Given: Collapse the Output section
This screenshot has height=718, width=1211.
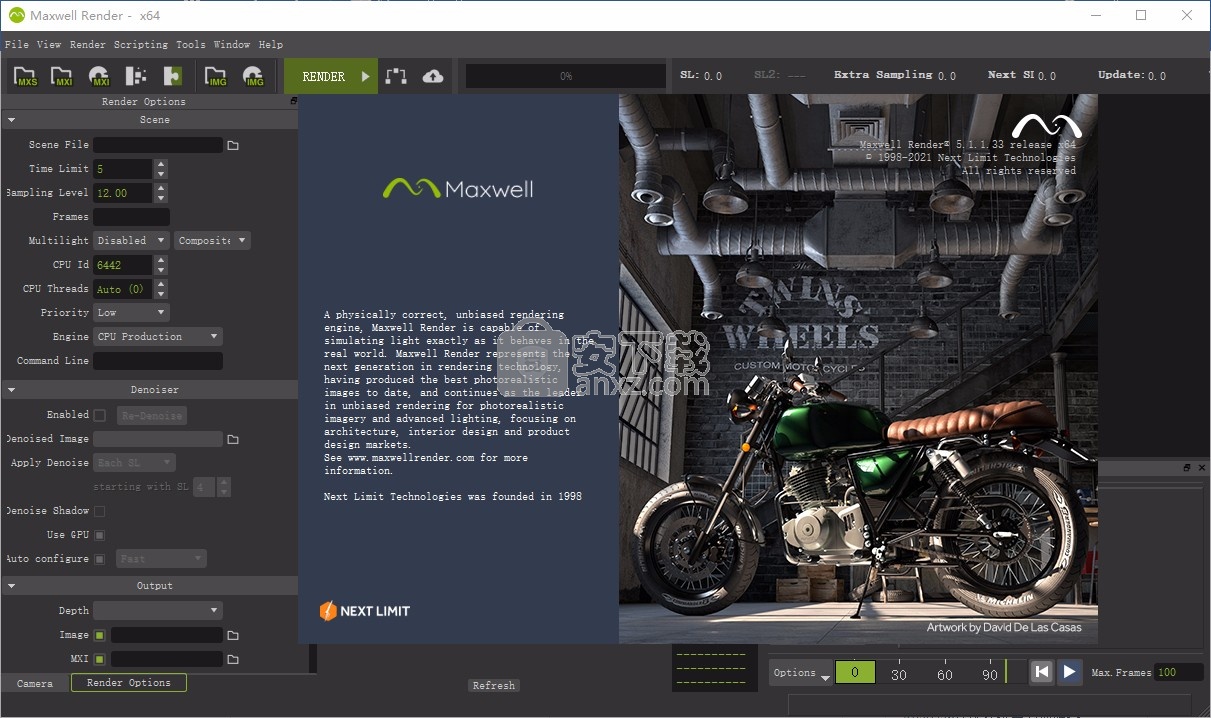Looking at the screenshot, I should click(11, 586).
